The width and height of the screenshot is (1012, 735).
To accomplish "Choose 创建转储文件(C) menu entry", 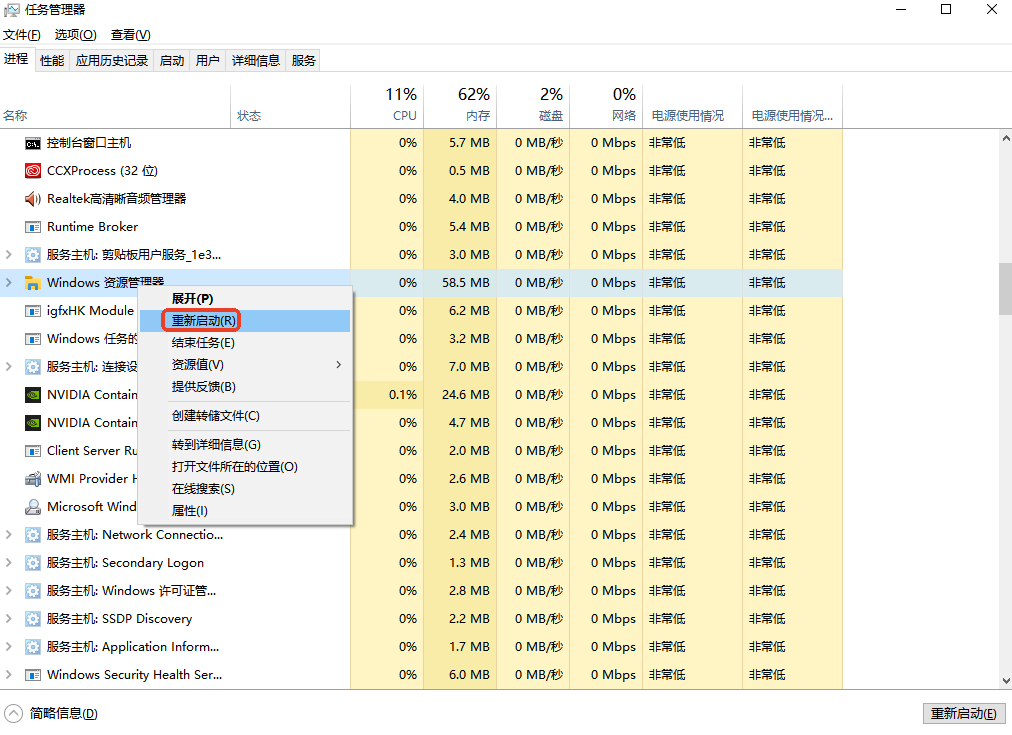I will [x=245, y=416].
